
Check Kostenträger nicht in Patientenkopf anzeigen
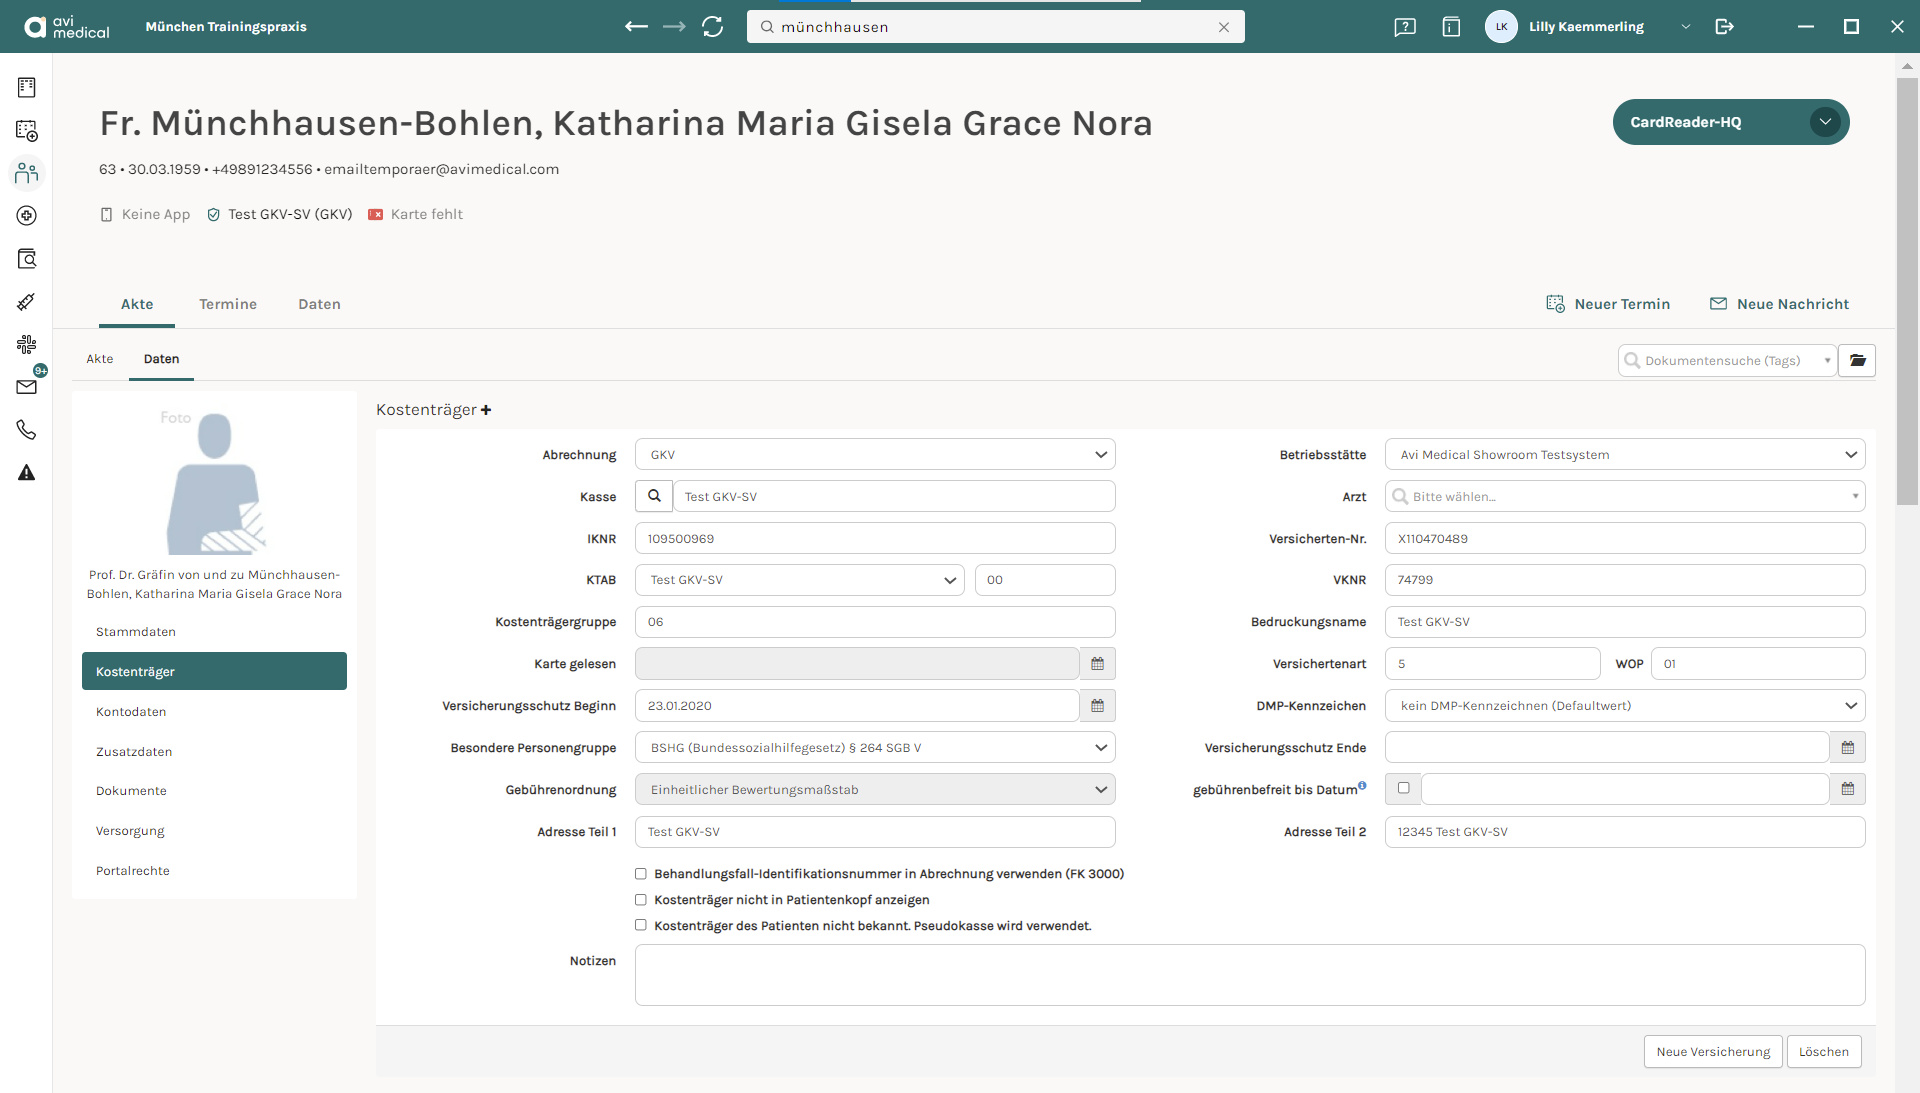coord(641,900)
